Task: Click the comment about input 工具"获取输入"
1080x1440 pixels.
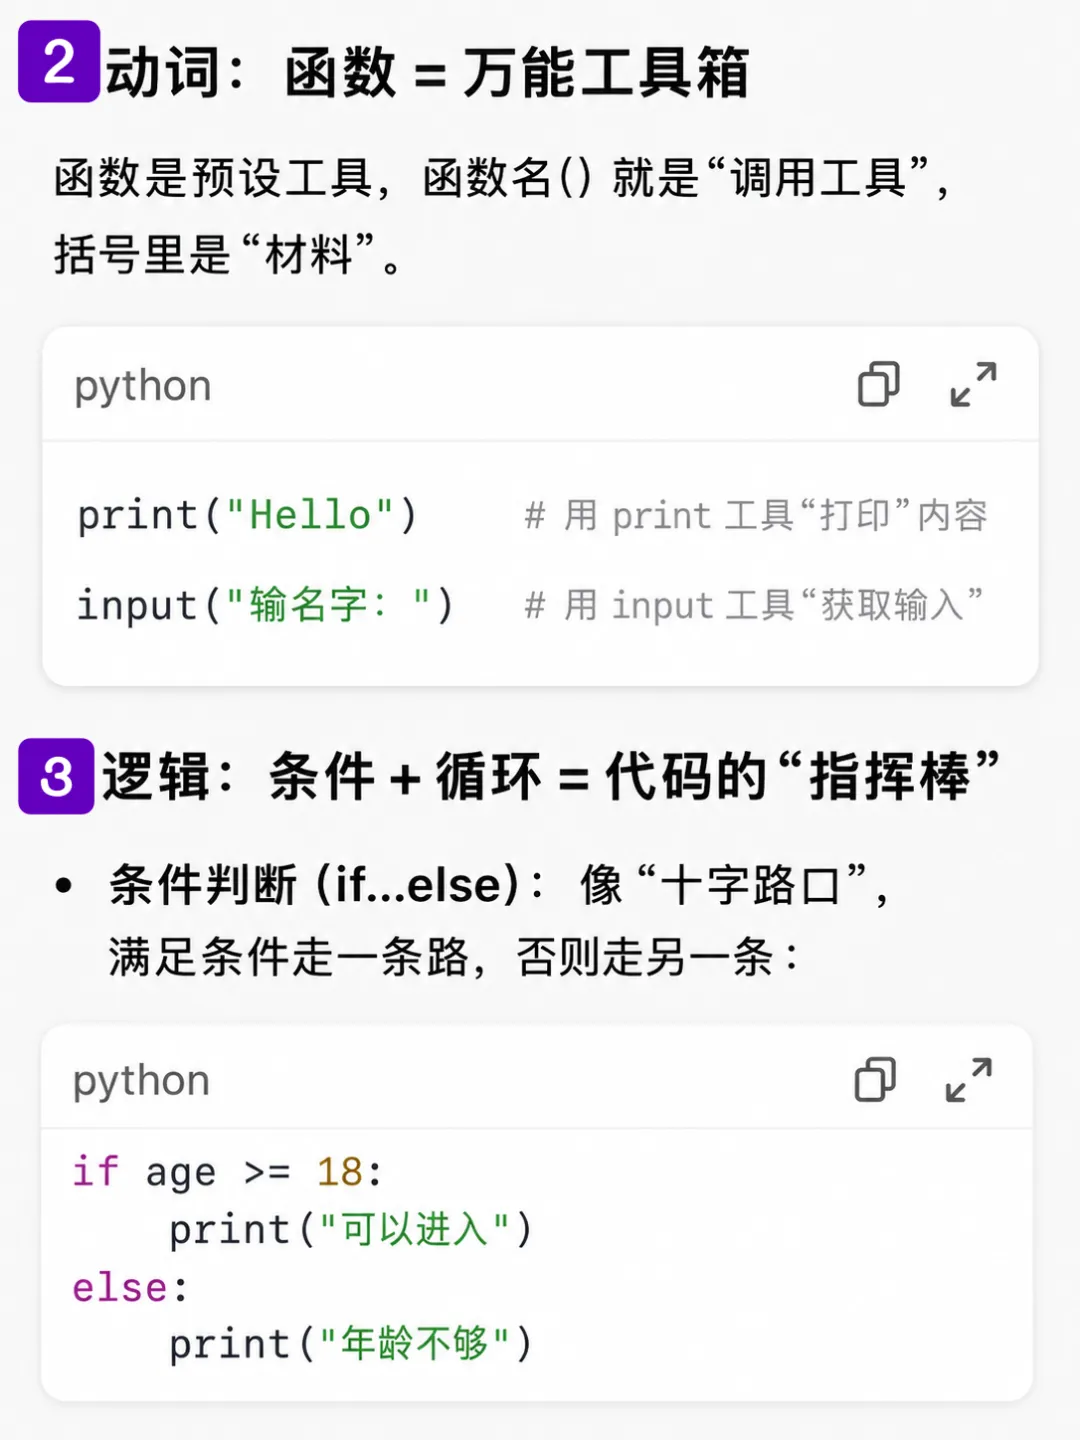Action: [x=754, y=605]
